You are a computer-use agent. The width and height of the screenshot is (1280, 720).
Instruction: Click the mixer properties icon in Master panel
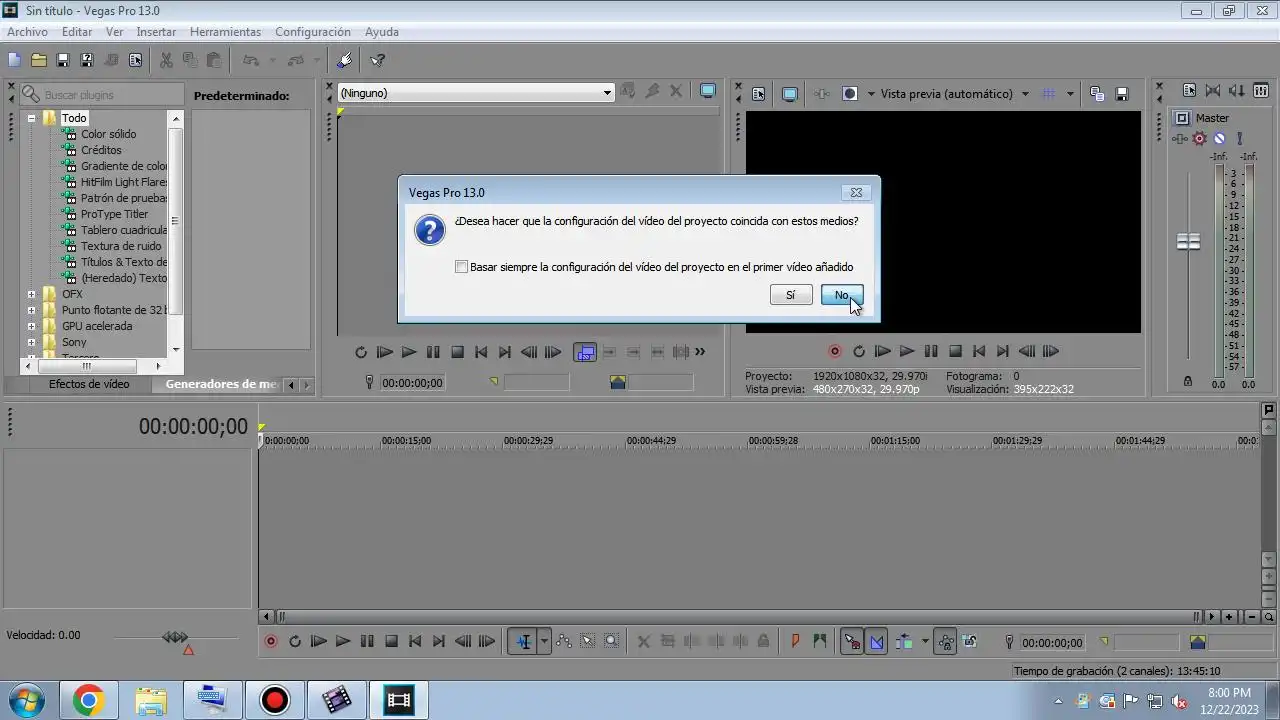[1189, 90]
